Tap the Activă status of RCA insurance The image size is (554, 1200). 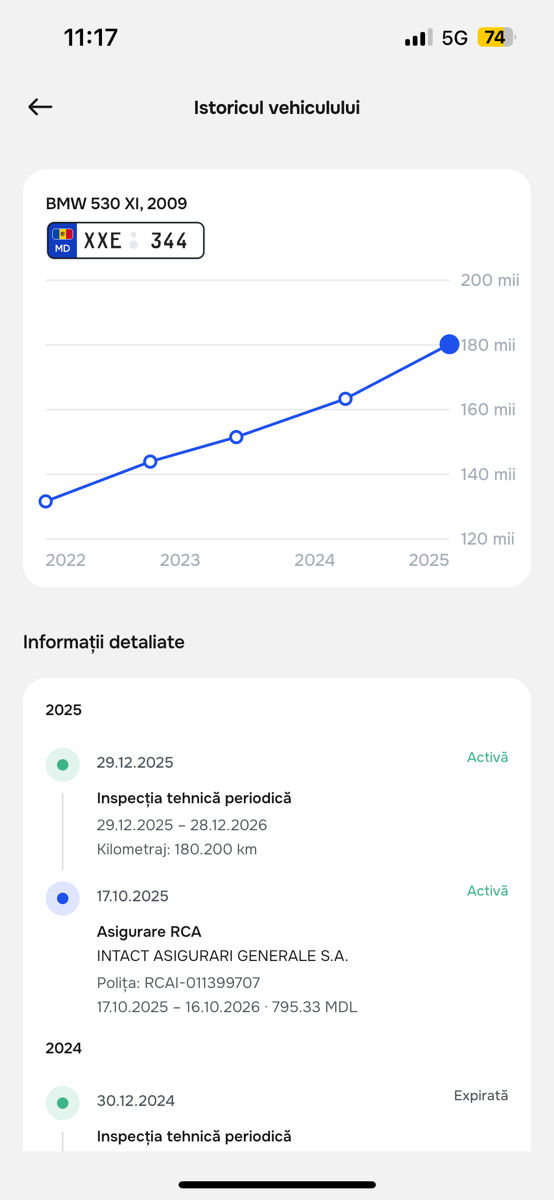point(488,890)
